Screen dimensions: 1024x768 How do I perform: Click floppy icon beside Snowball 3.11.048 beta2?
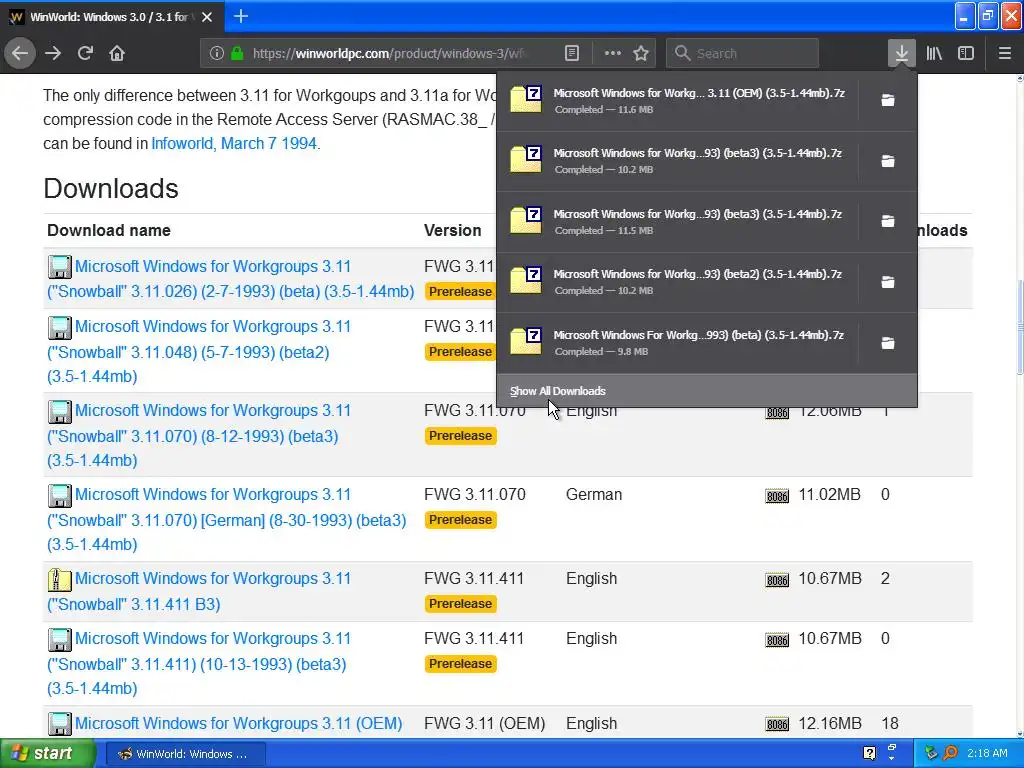[x=59, y=327]
